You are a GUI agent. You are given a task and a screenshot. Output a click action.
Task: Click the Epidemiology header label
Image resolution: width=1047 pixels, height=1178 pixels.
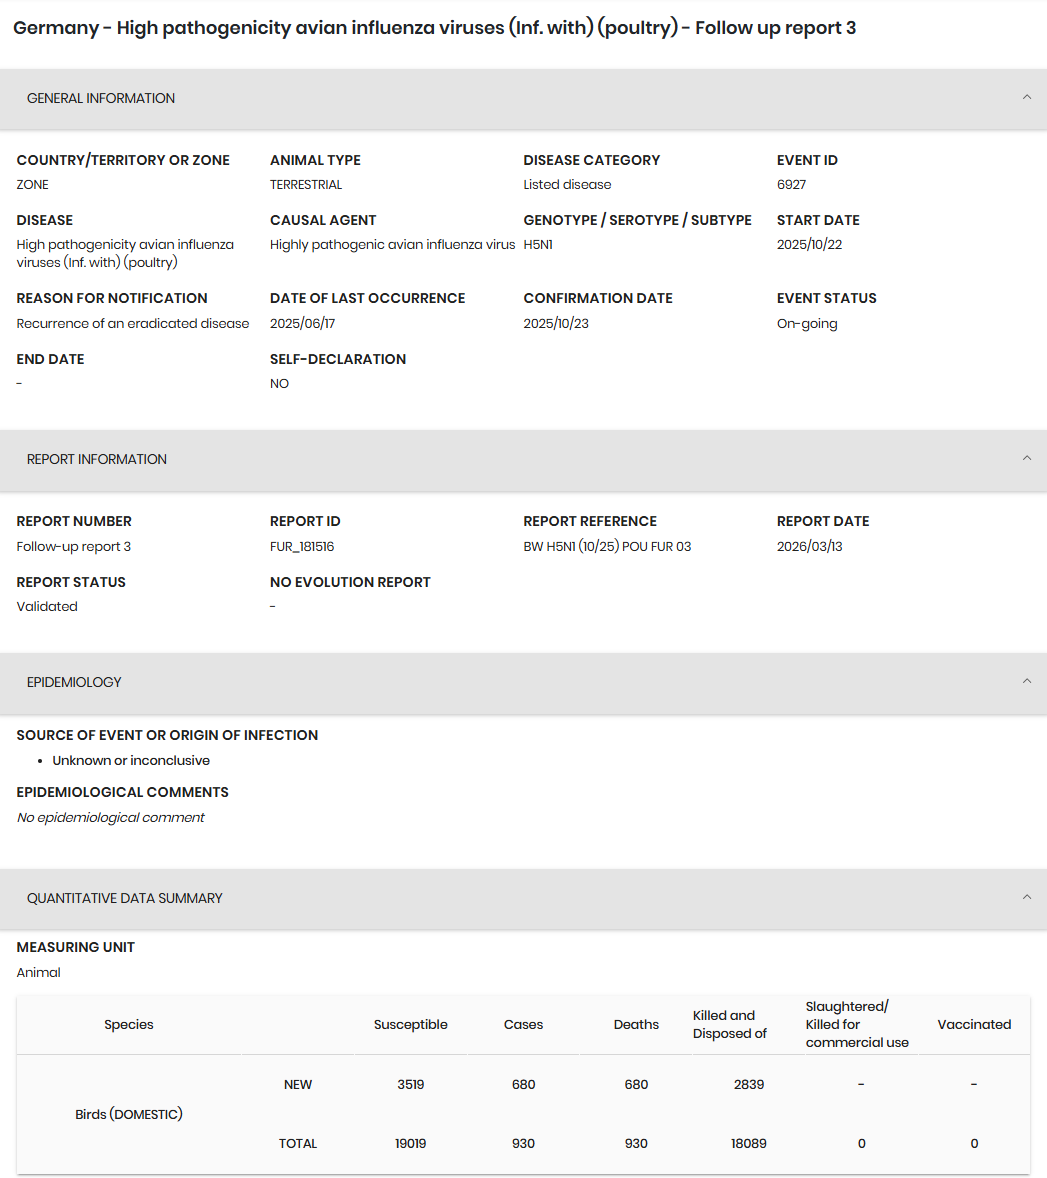click(74, 682)
